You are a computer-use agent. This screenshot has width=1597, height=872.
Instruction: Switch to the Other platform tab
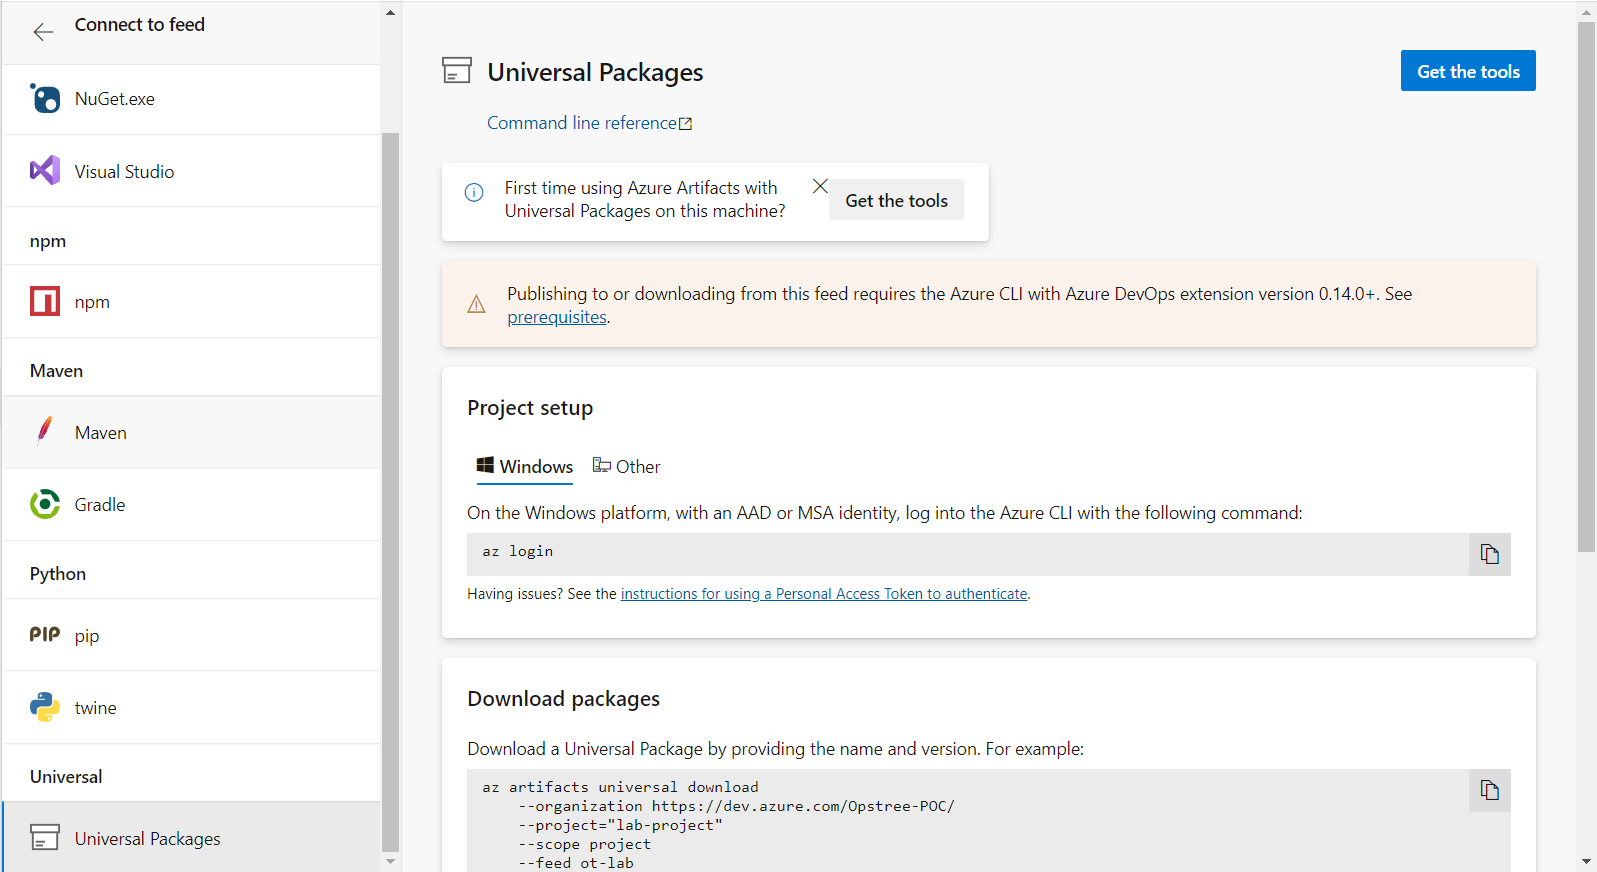point(627,467)
